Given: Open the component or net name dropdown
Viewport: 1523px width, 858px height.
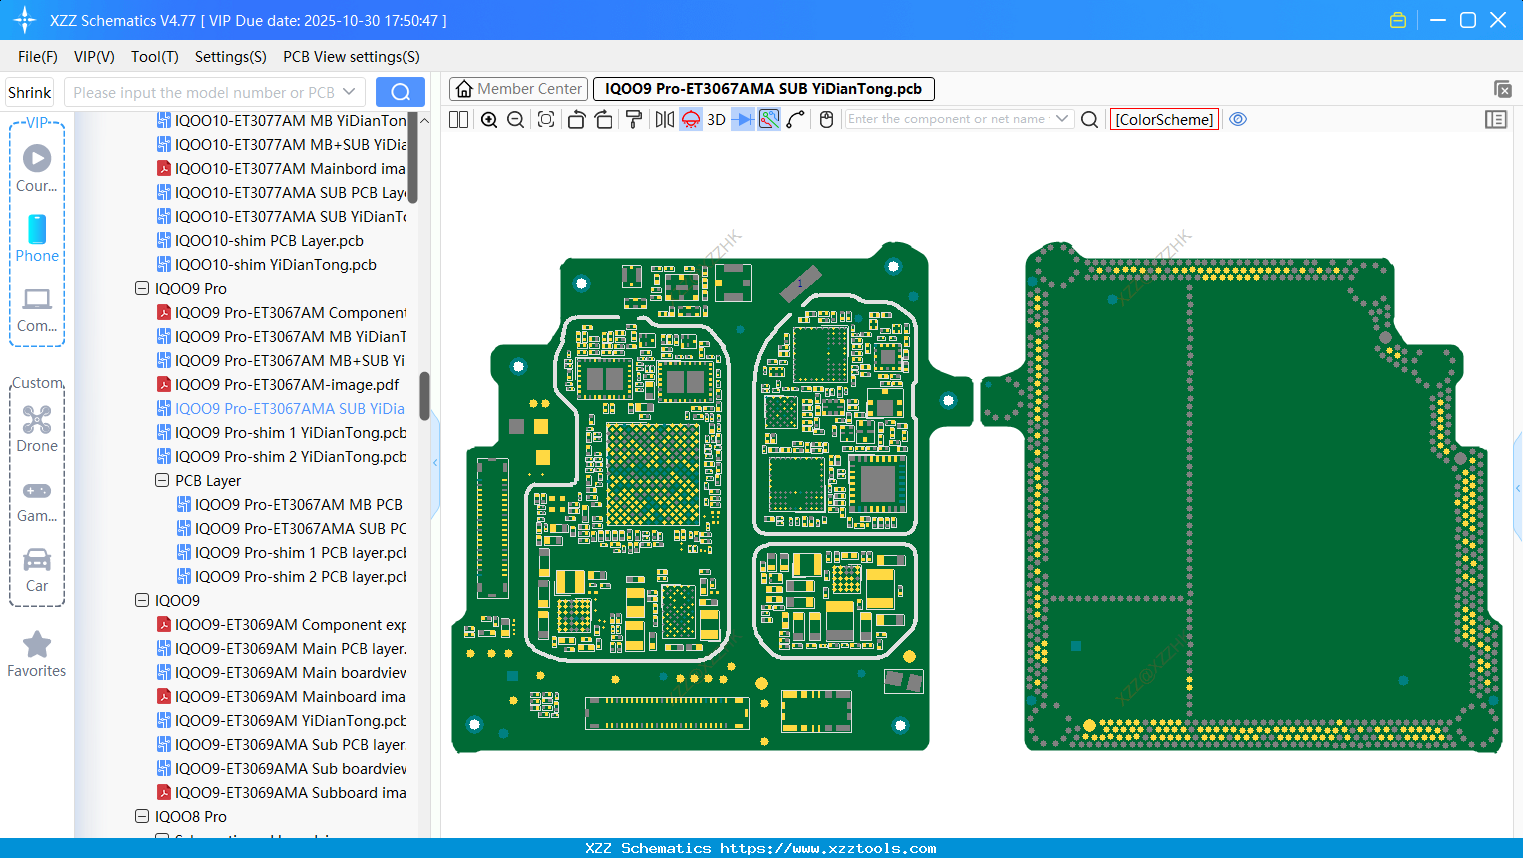Looking at the screenshot, I should tap(1061, 119).
